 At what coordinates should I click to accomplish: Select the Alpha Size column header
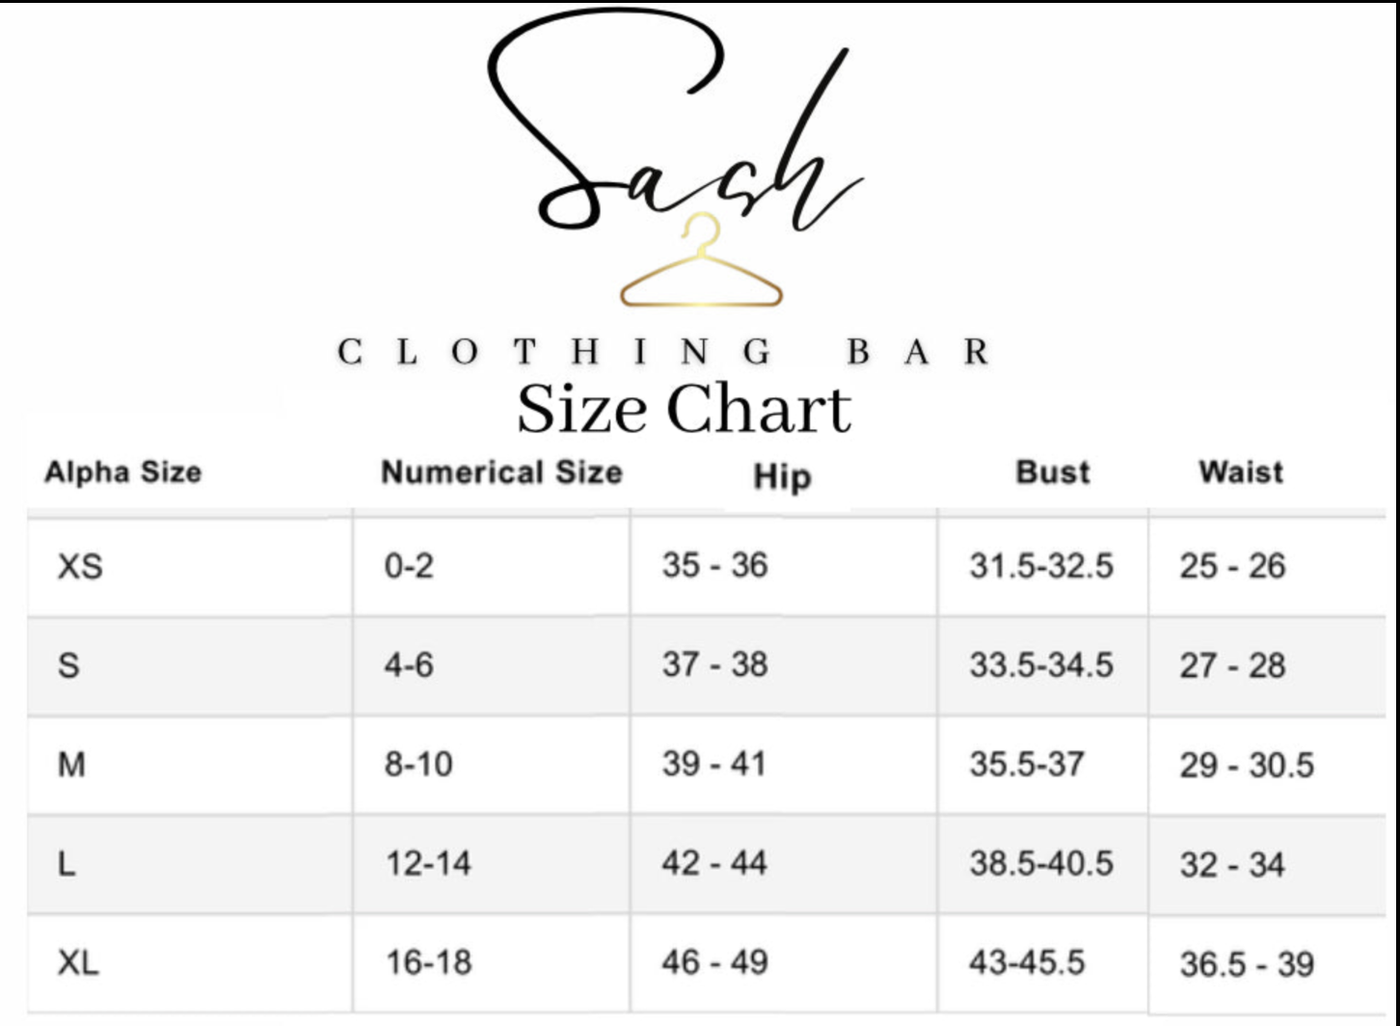click(123, 472)
